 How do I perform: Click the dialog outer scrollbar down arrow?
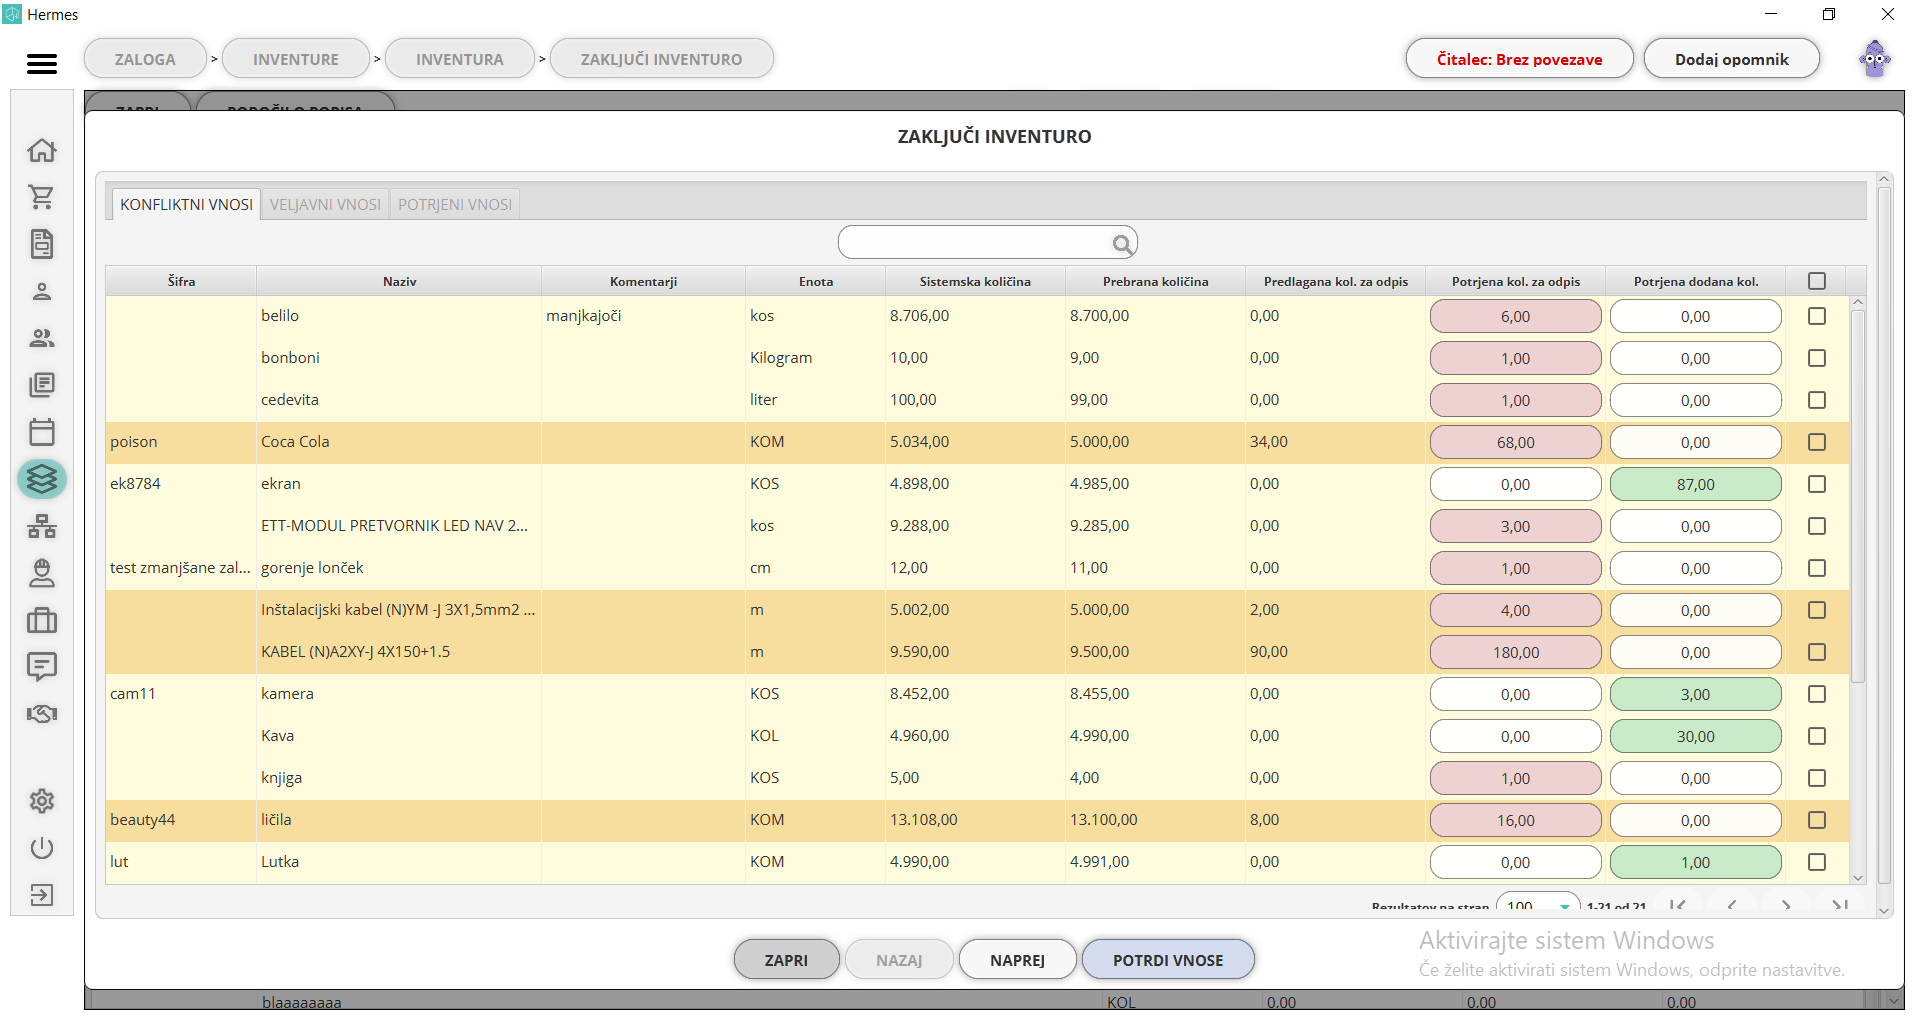[x=1884, y=911]
